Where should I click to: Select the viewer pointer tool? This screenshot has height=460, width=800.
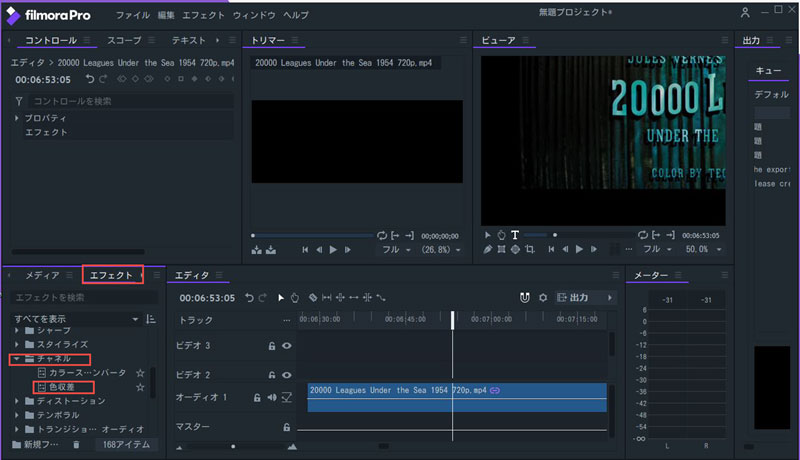point(488,235)
